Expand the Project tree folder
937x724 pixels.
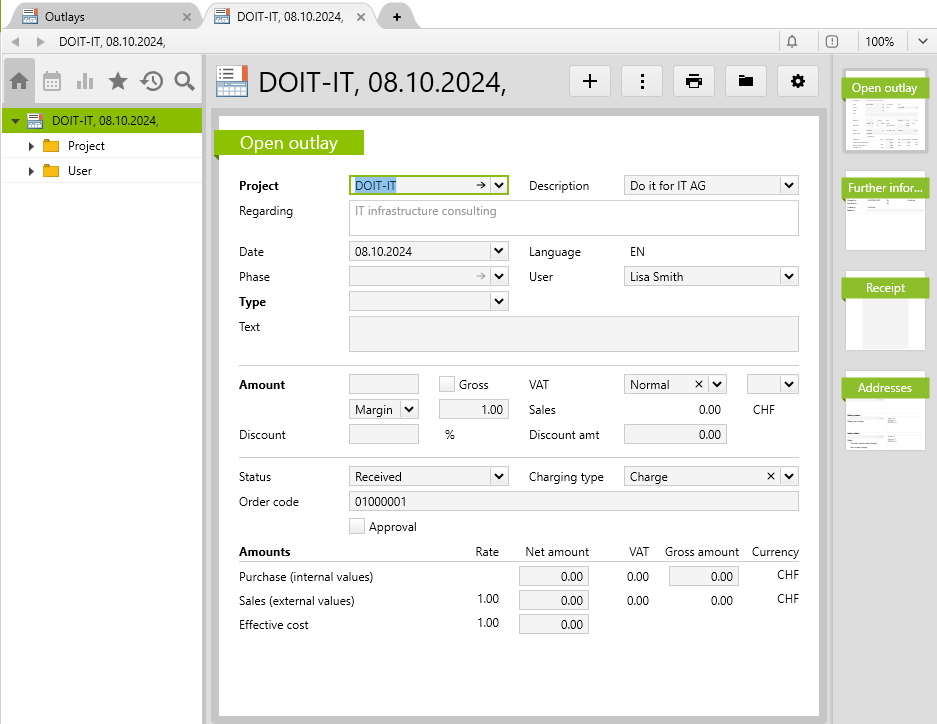[31, 146]
